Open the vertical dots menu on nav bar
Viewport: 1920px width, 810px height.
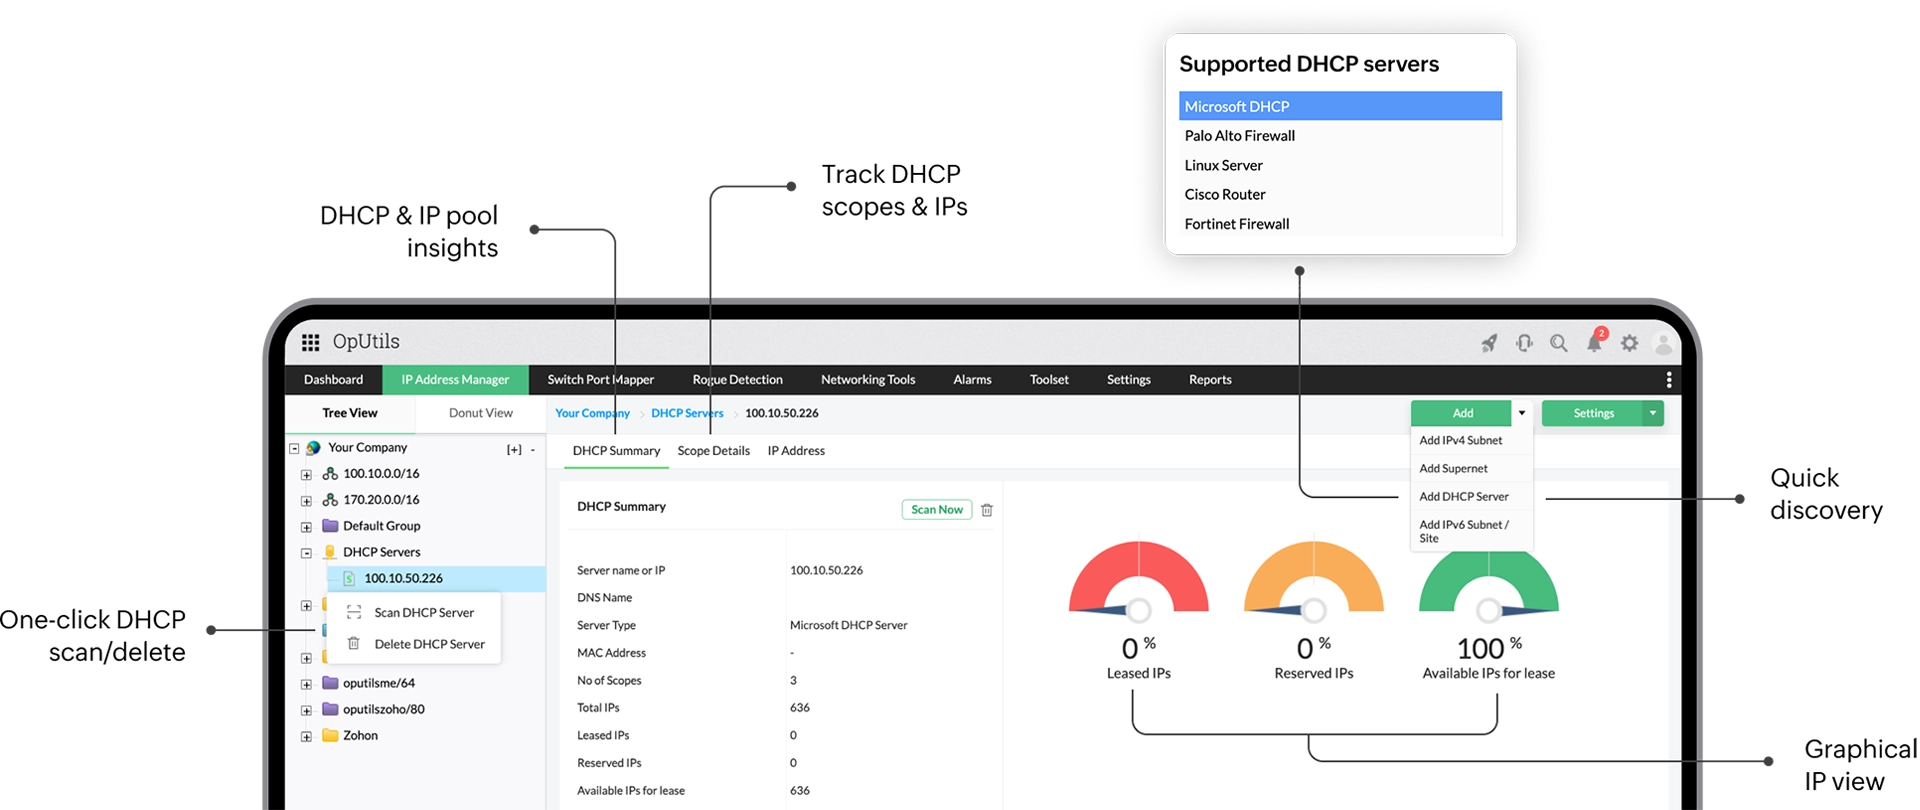point(1668,380)
